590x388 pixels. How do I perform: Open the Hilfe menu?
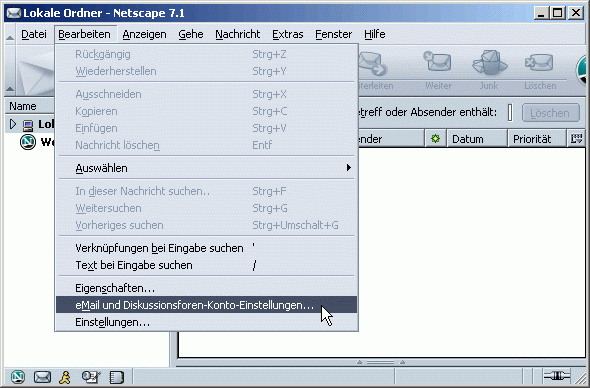pyautogui.click(x=374, y=34)
